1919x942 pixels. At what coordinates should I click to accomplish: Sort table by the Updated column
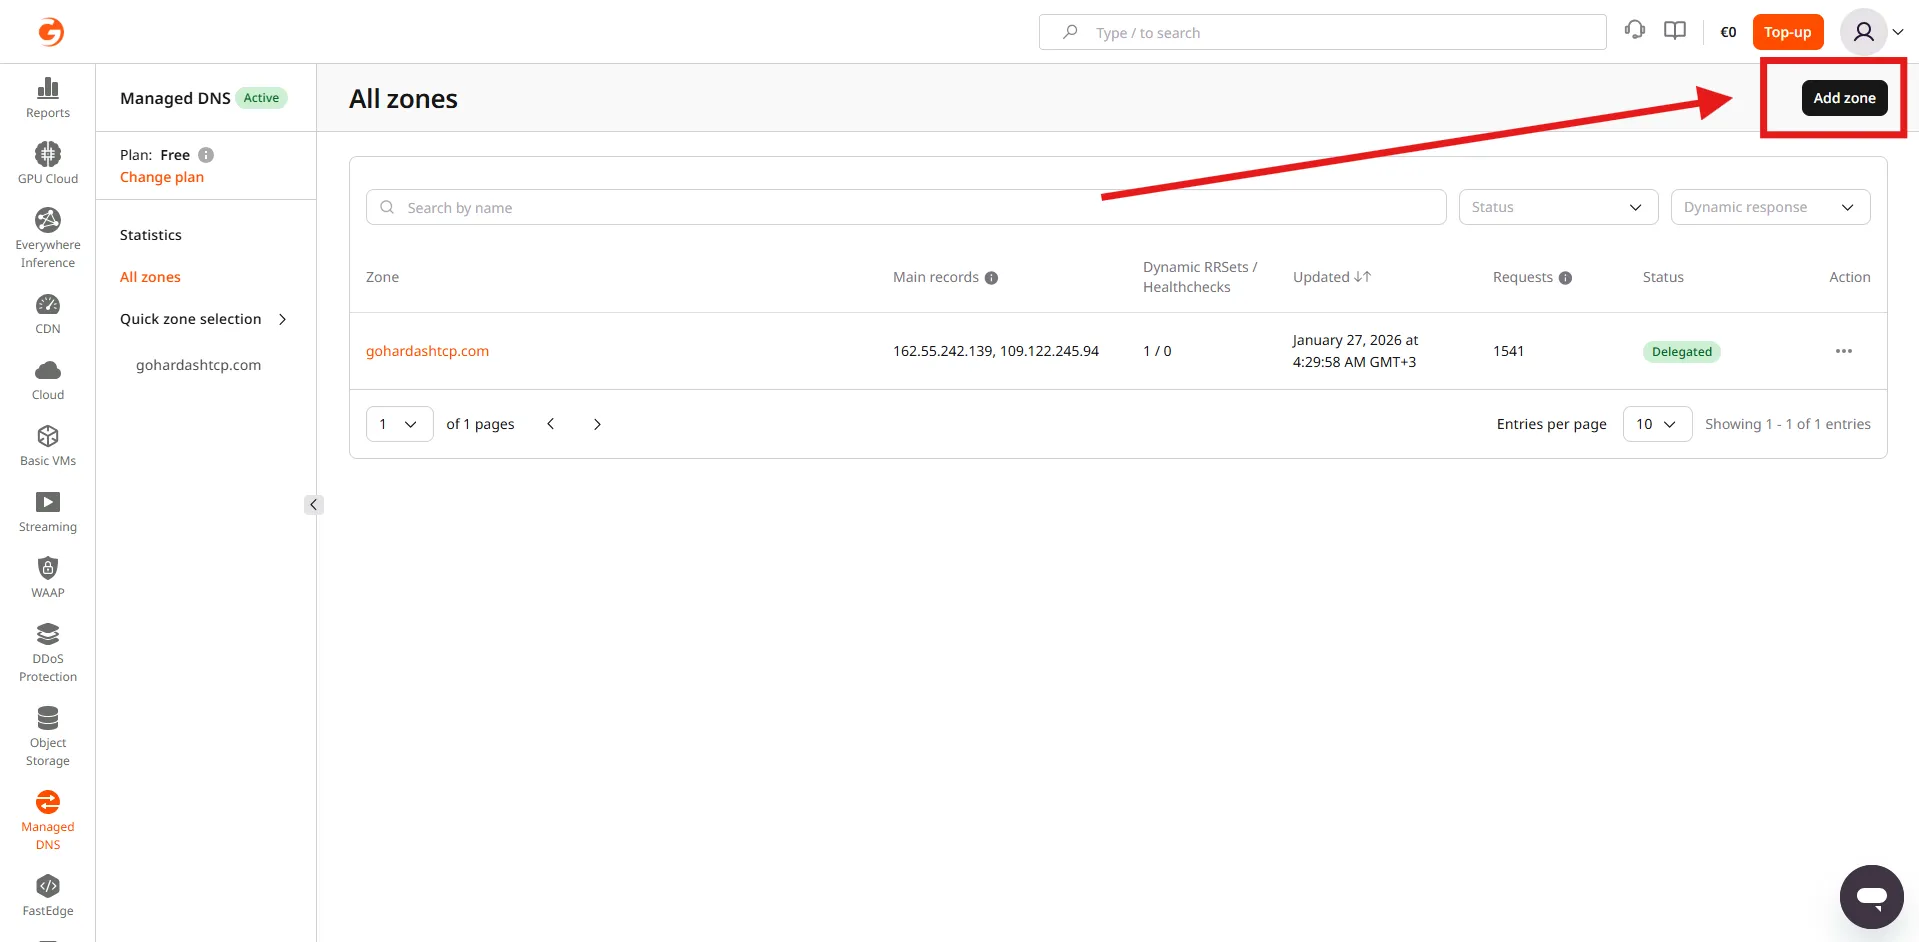point(1332,277)
